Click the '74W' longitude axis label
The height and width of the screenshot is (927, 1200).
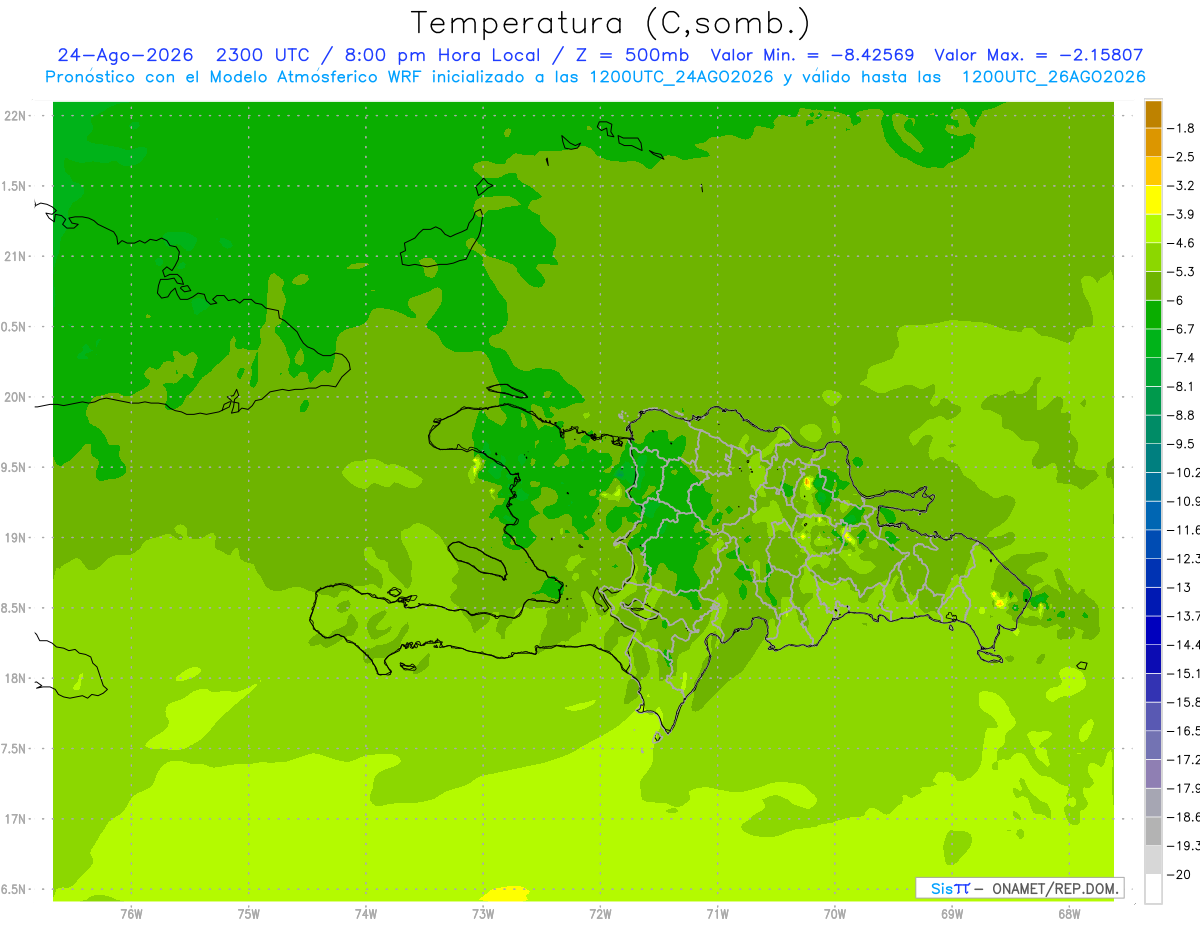(x=366, y=914)
